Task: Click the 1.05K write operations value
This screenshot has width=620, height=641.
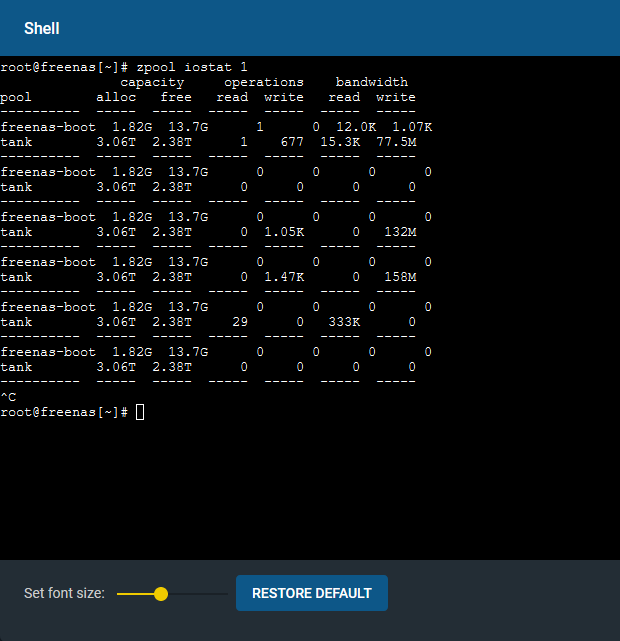Action: coord(284,232)
